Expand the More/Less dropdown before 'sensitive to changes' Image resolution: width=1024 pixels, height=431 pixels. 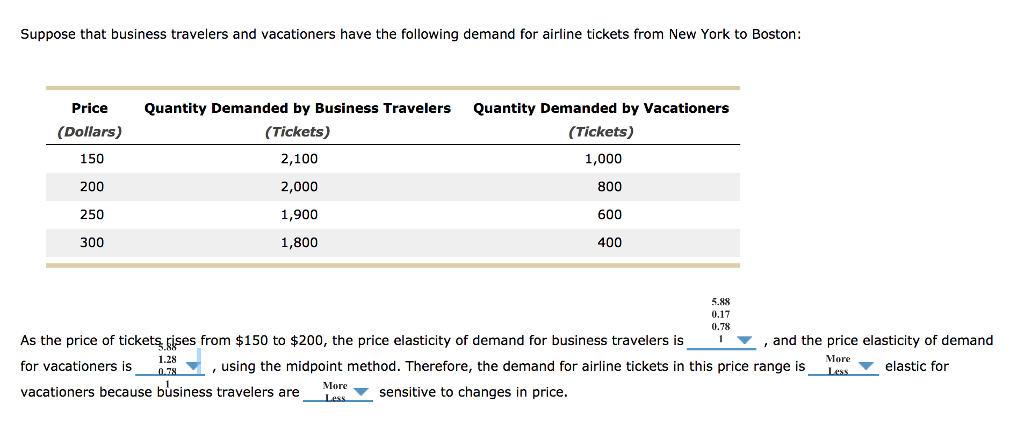(x=361, y=393)
